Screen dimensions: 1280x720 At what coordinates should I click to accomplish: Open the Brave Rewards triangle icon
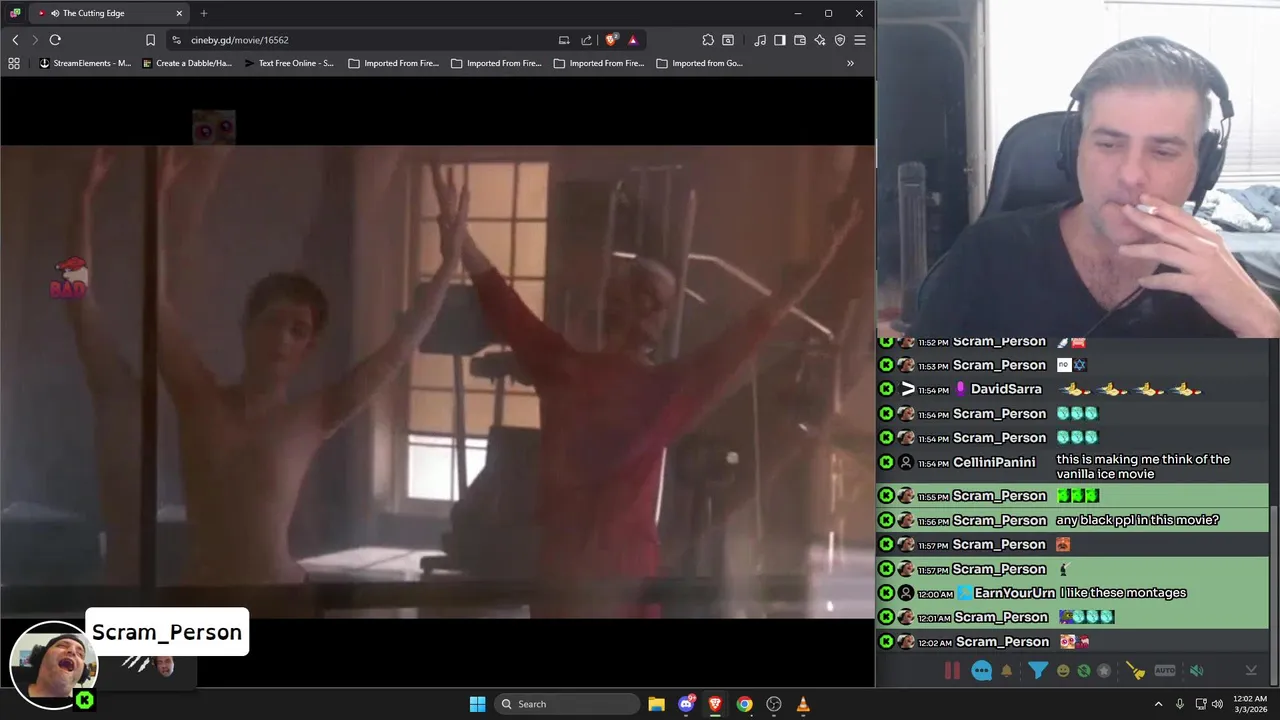[x=633, y=40]
